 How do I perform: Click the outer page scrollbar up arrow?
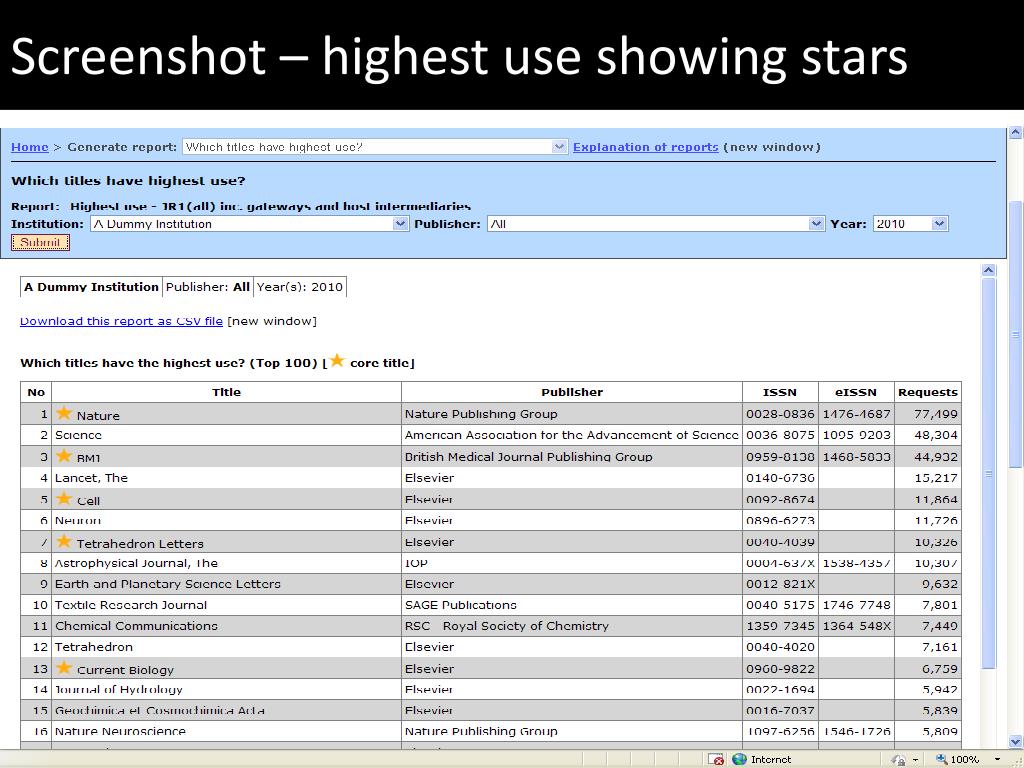[1016, 133]
